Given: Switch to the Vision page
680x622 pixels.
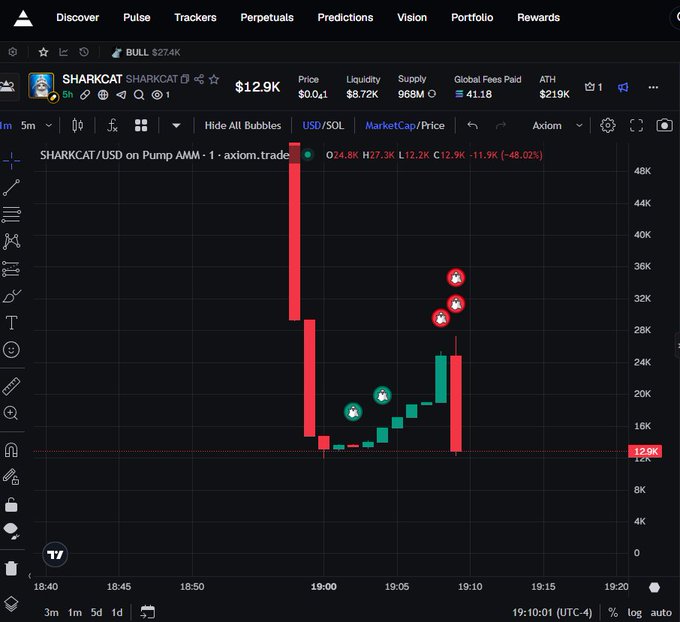Looking at the screenshot, I should [412, 18].
